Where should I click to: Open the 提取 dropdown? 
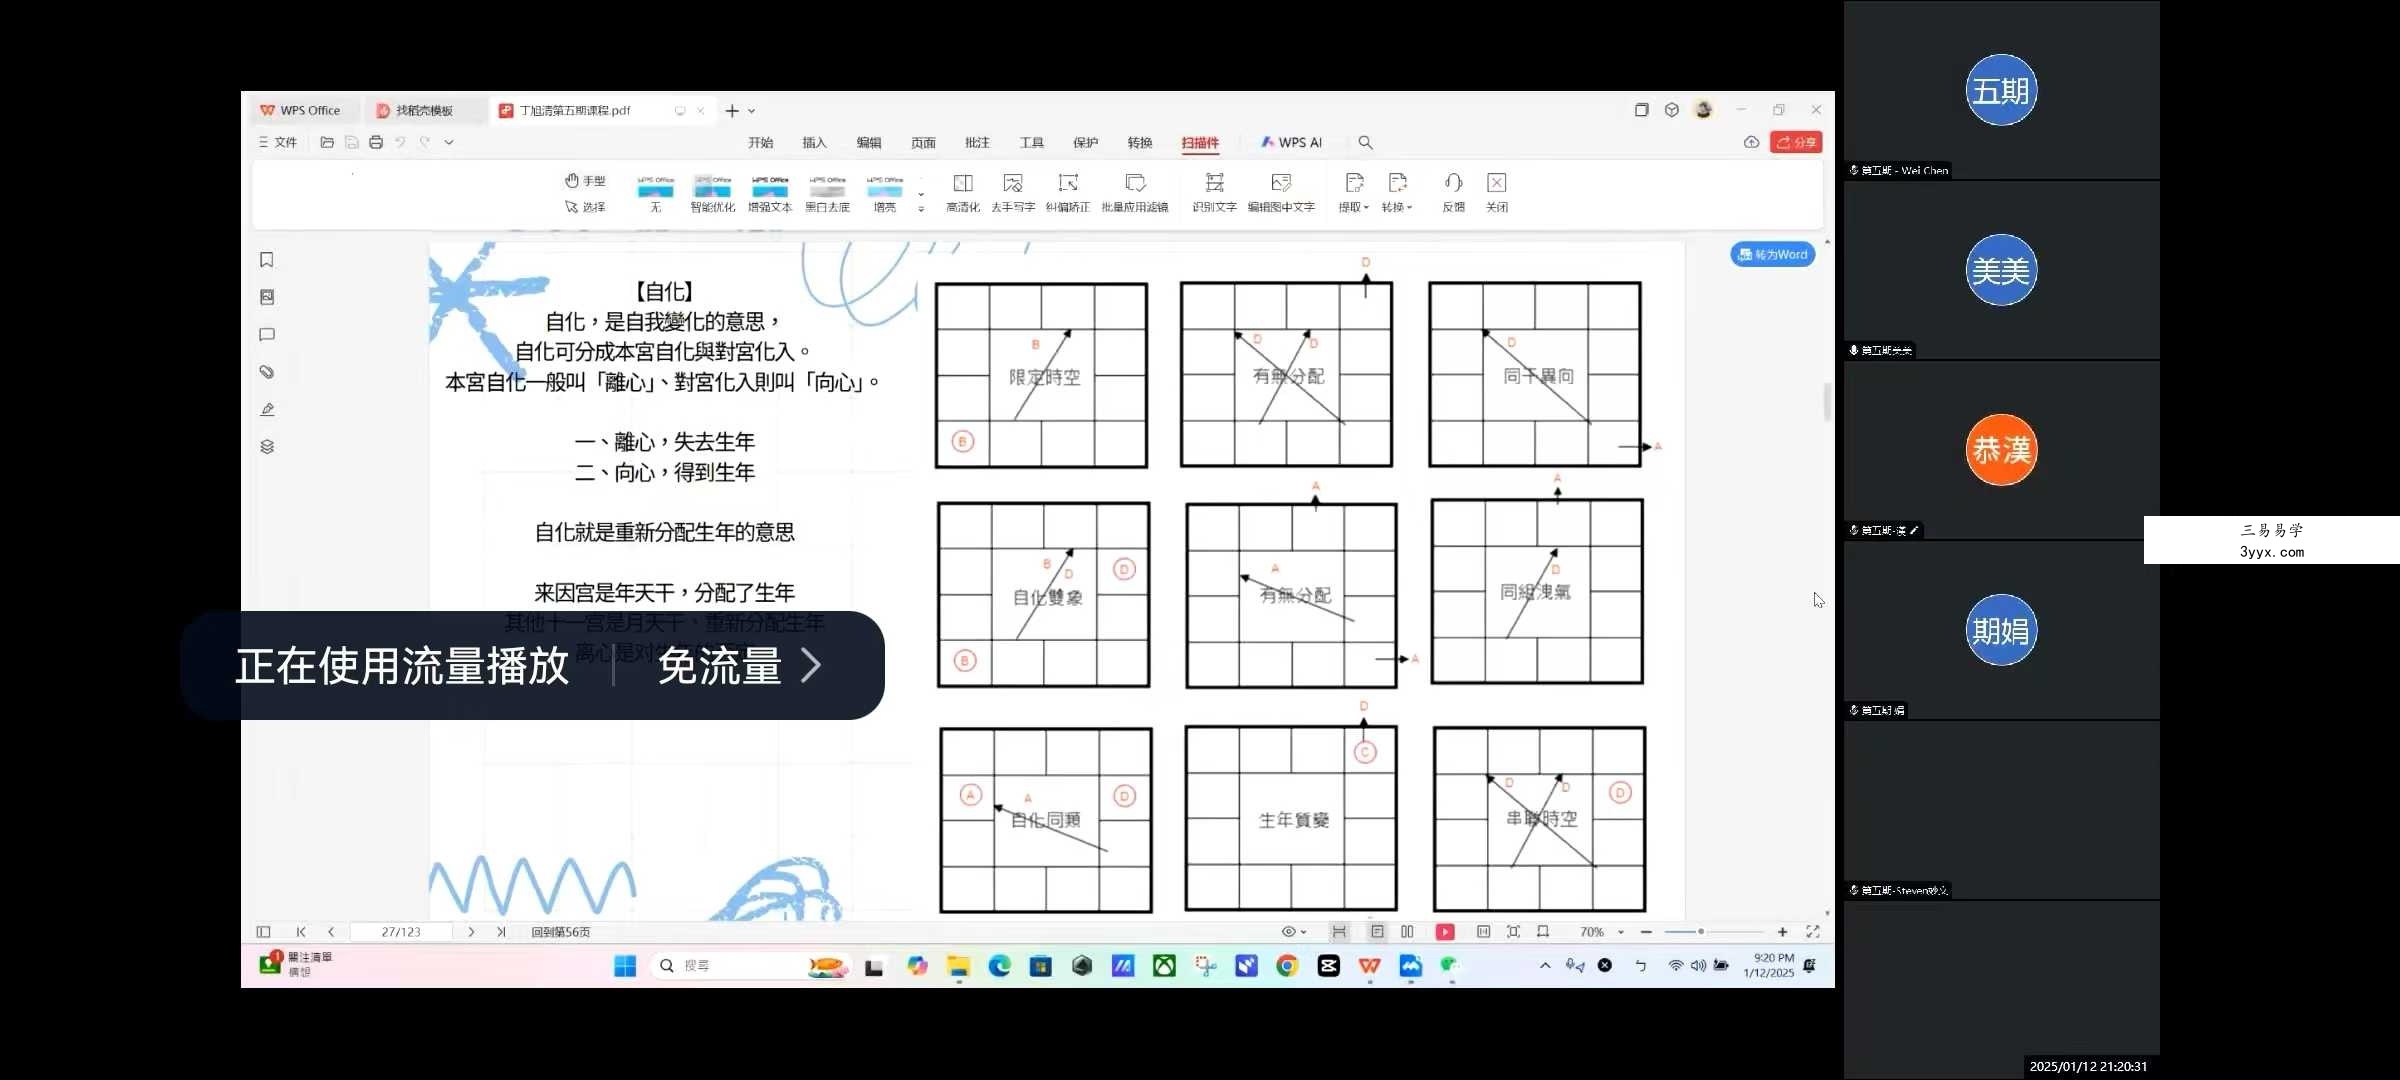pos(1354,193)
